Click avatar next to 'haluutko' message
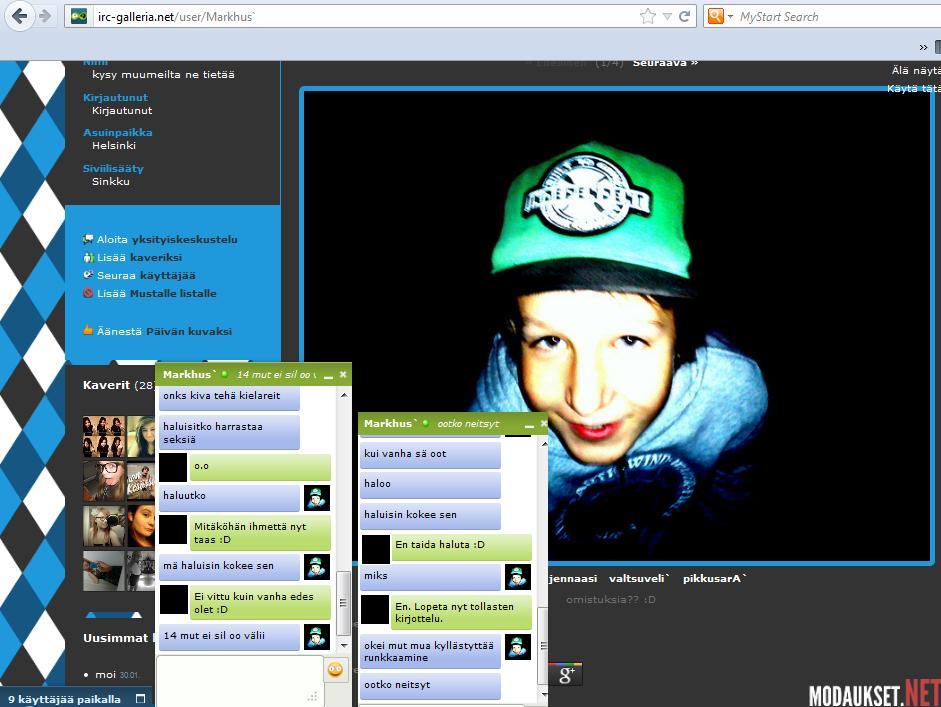Image resolution: width=941 pixels, height=707 pixels. coord(317,498)
